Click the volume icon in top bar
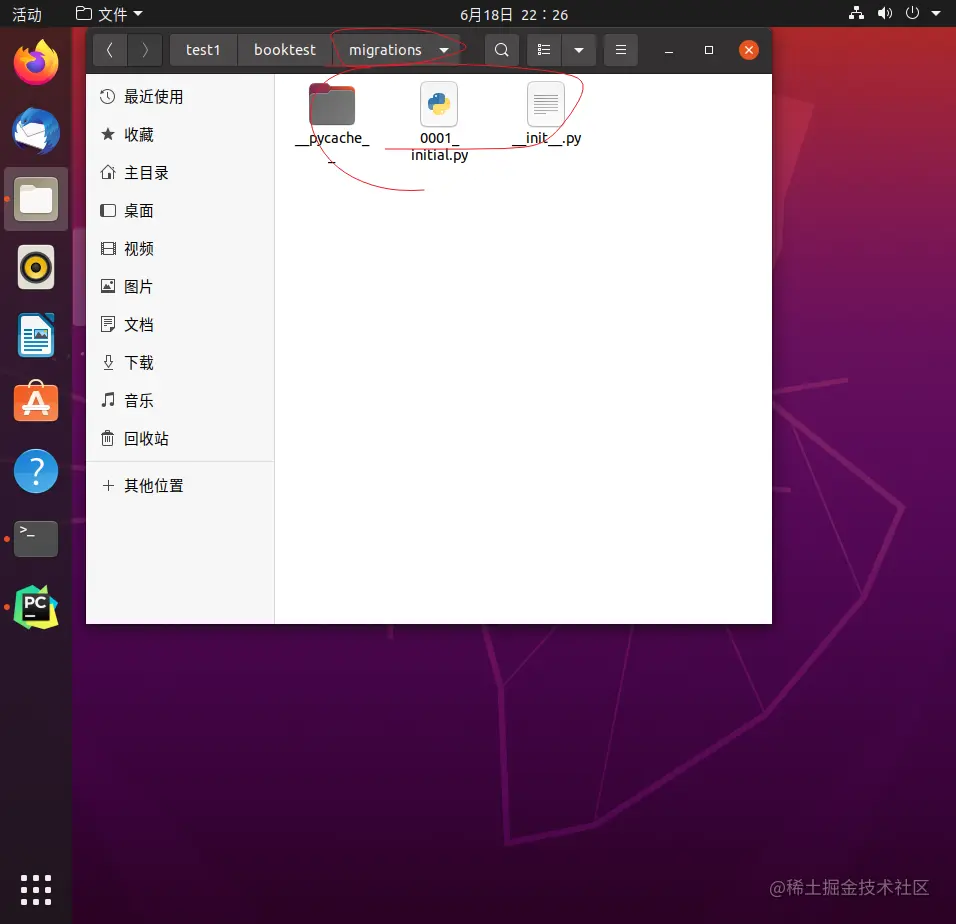The height and width of the screenshot is (924, 956). click(885, 13)
